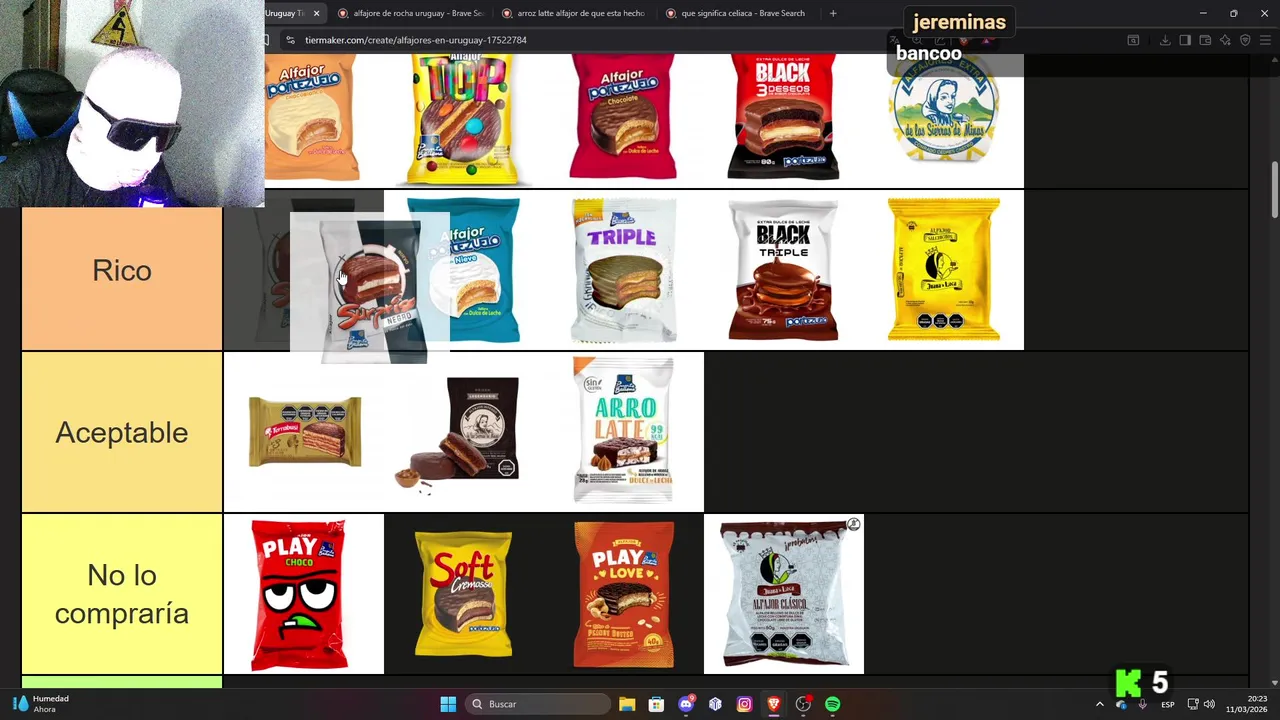
Task: Open Instagram from taskbar
Action: [x=744, y=704]
